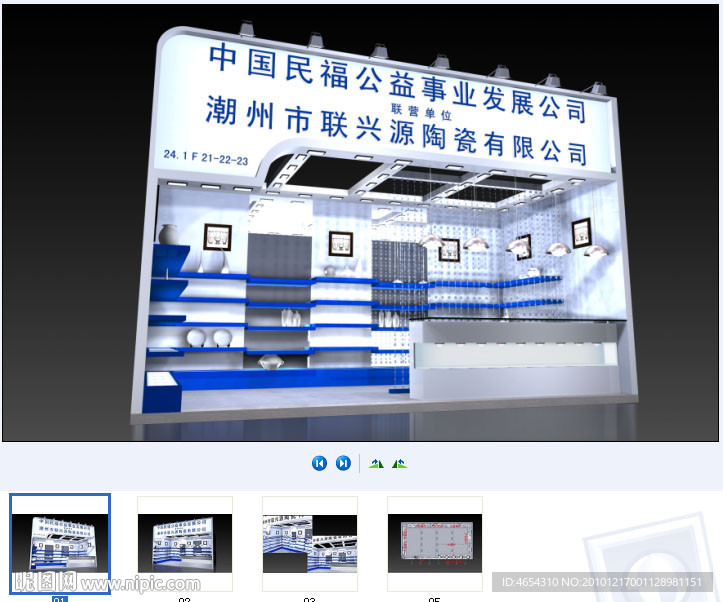Image resolution: width=723 pixels, height=602 pixels.
Task: Open thumbnail 02 booth front view
Action: (x=185, y=543)
